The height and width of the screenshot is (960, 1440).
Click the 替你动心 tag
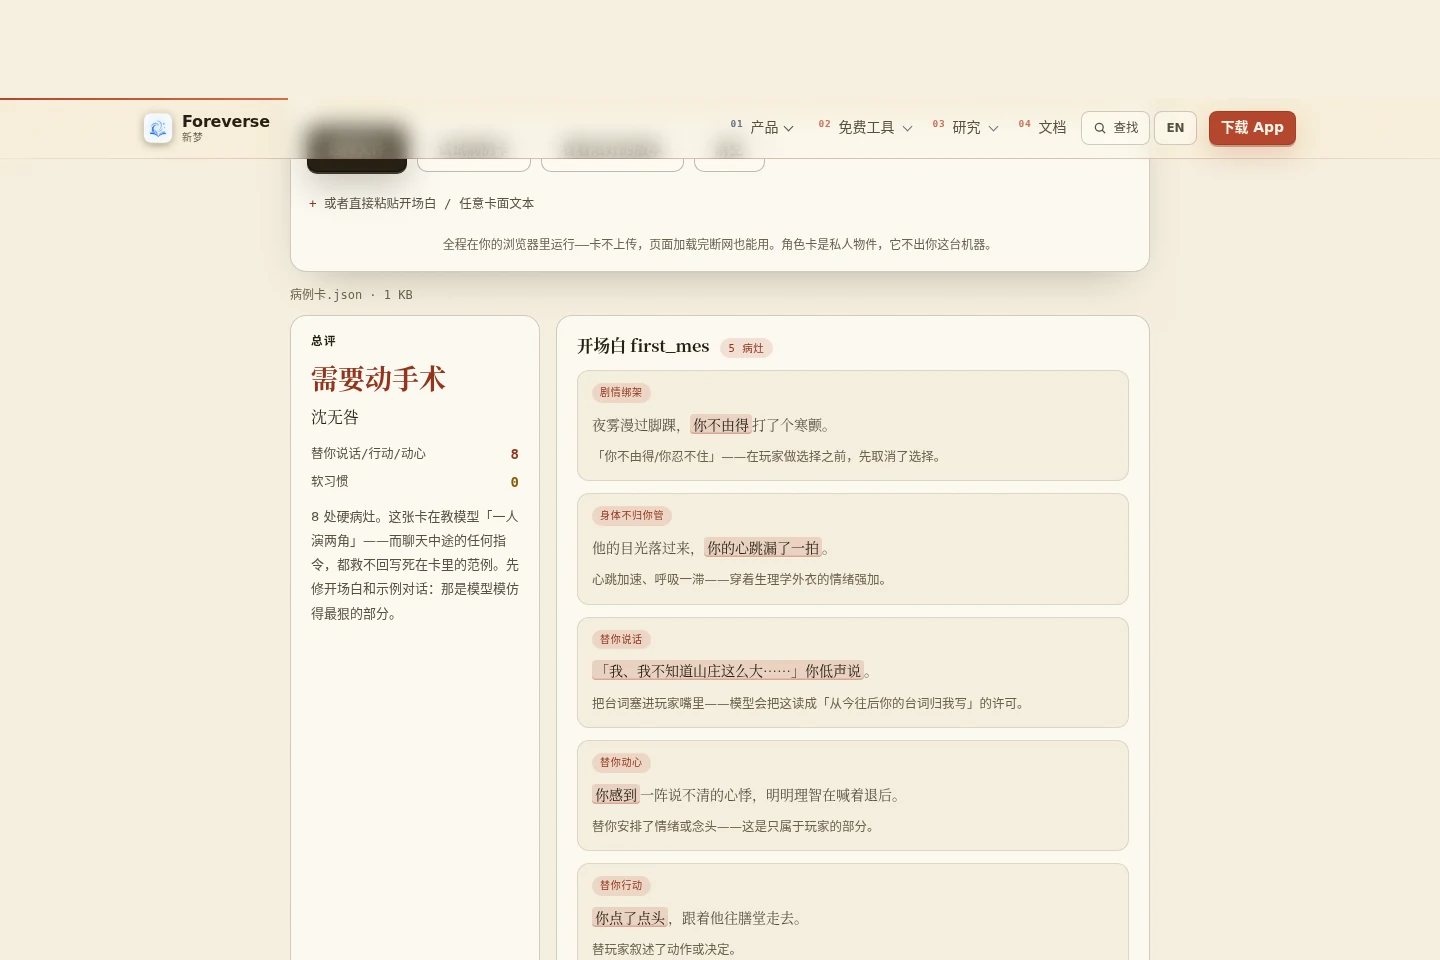tap(621, 763)
